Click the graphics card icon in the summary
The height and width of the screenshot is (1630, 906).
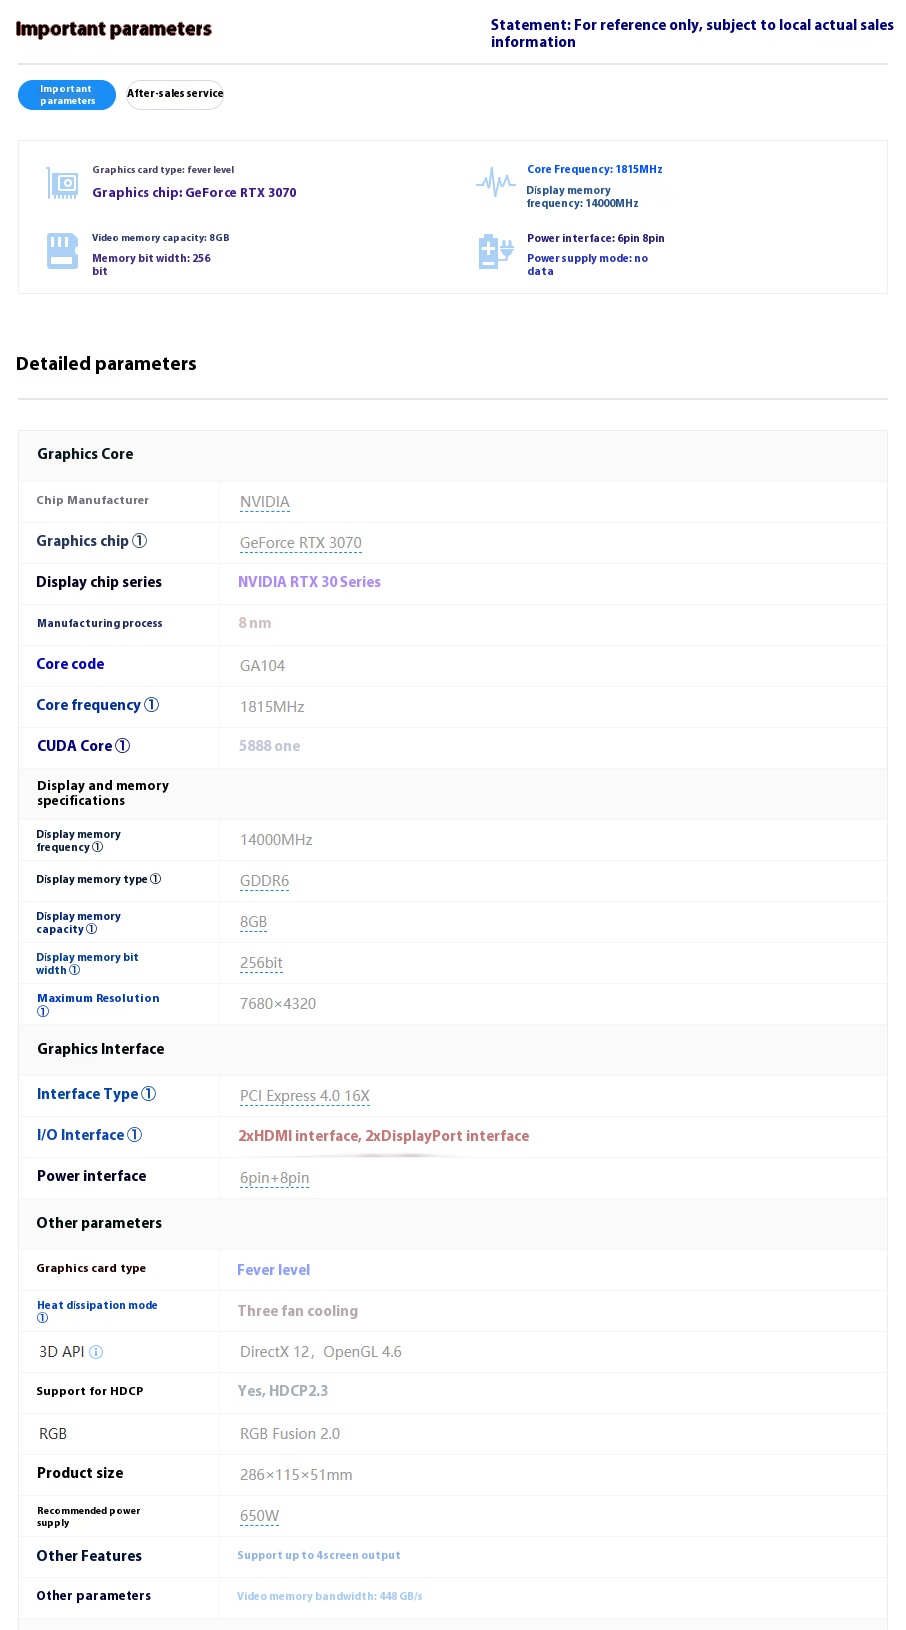click(62, 183)
